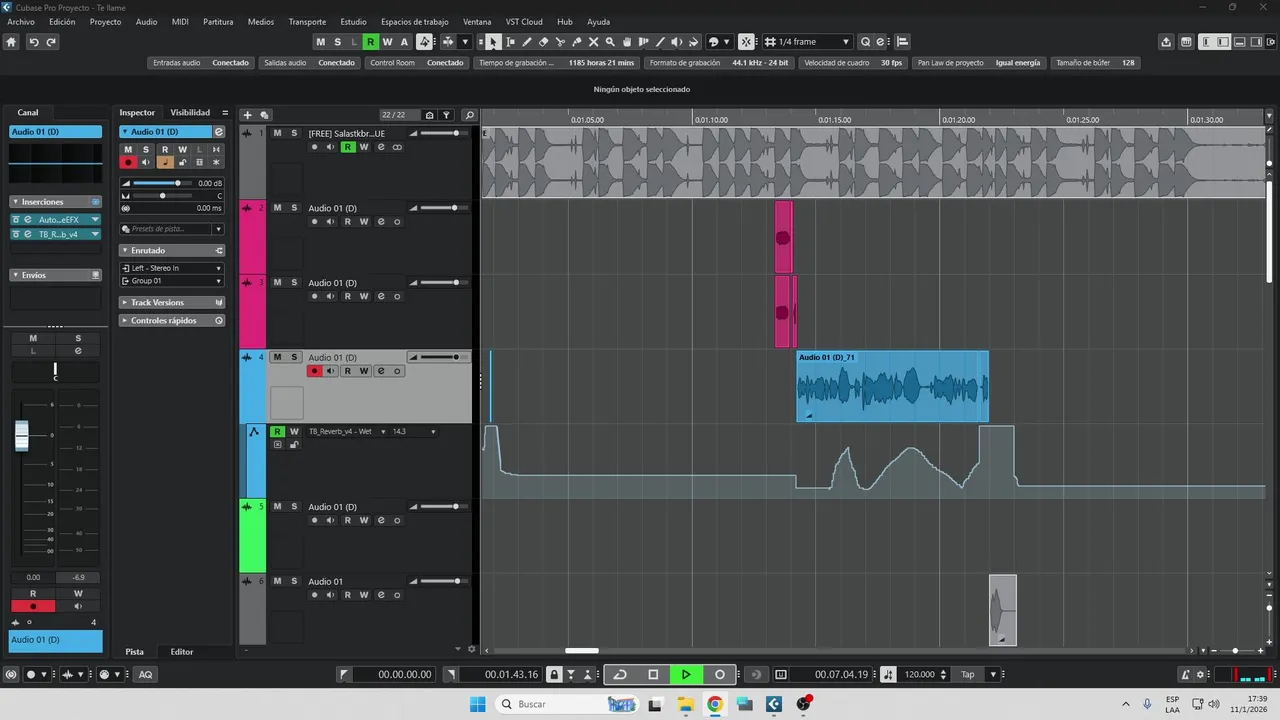The image size is (1280, 720).
Task: Click the Tap tempo button
Action: click(968, 675)
